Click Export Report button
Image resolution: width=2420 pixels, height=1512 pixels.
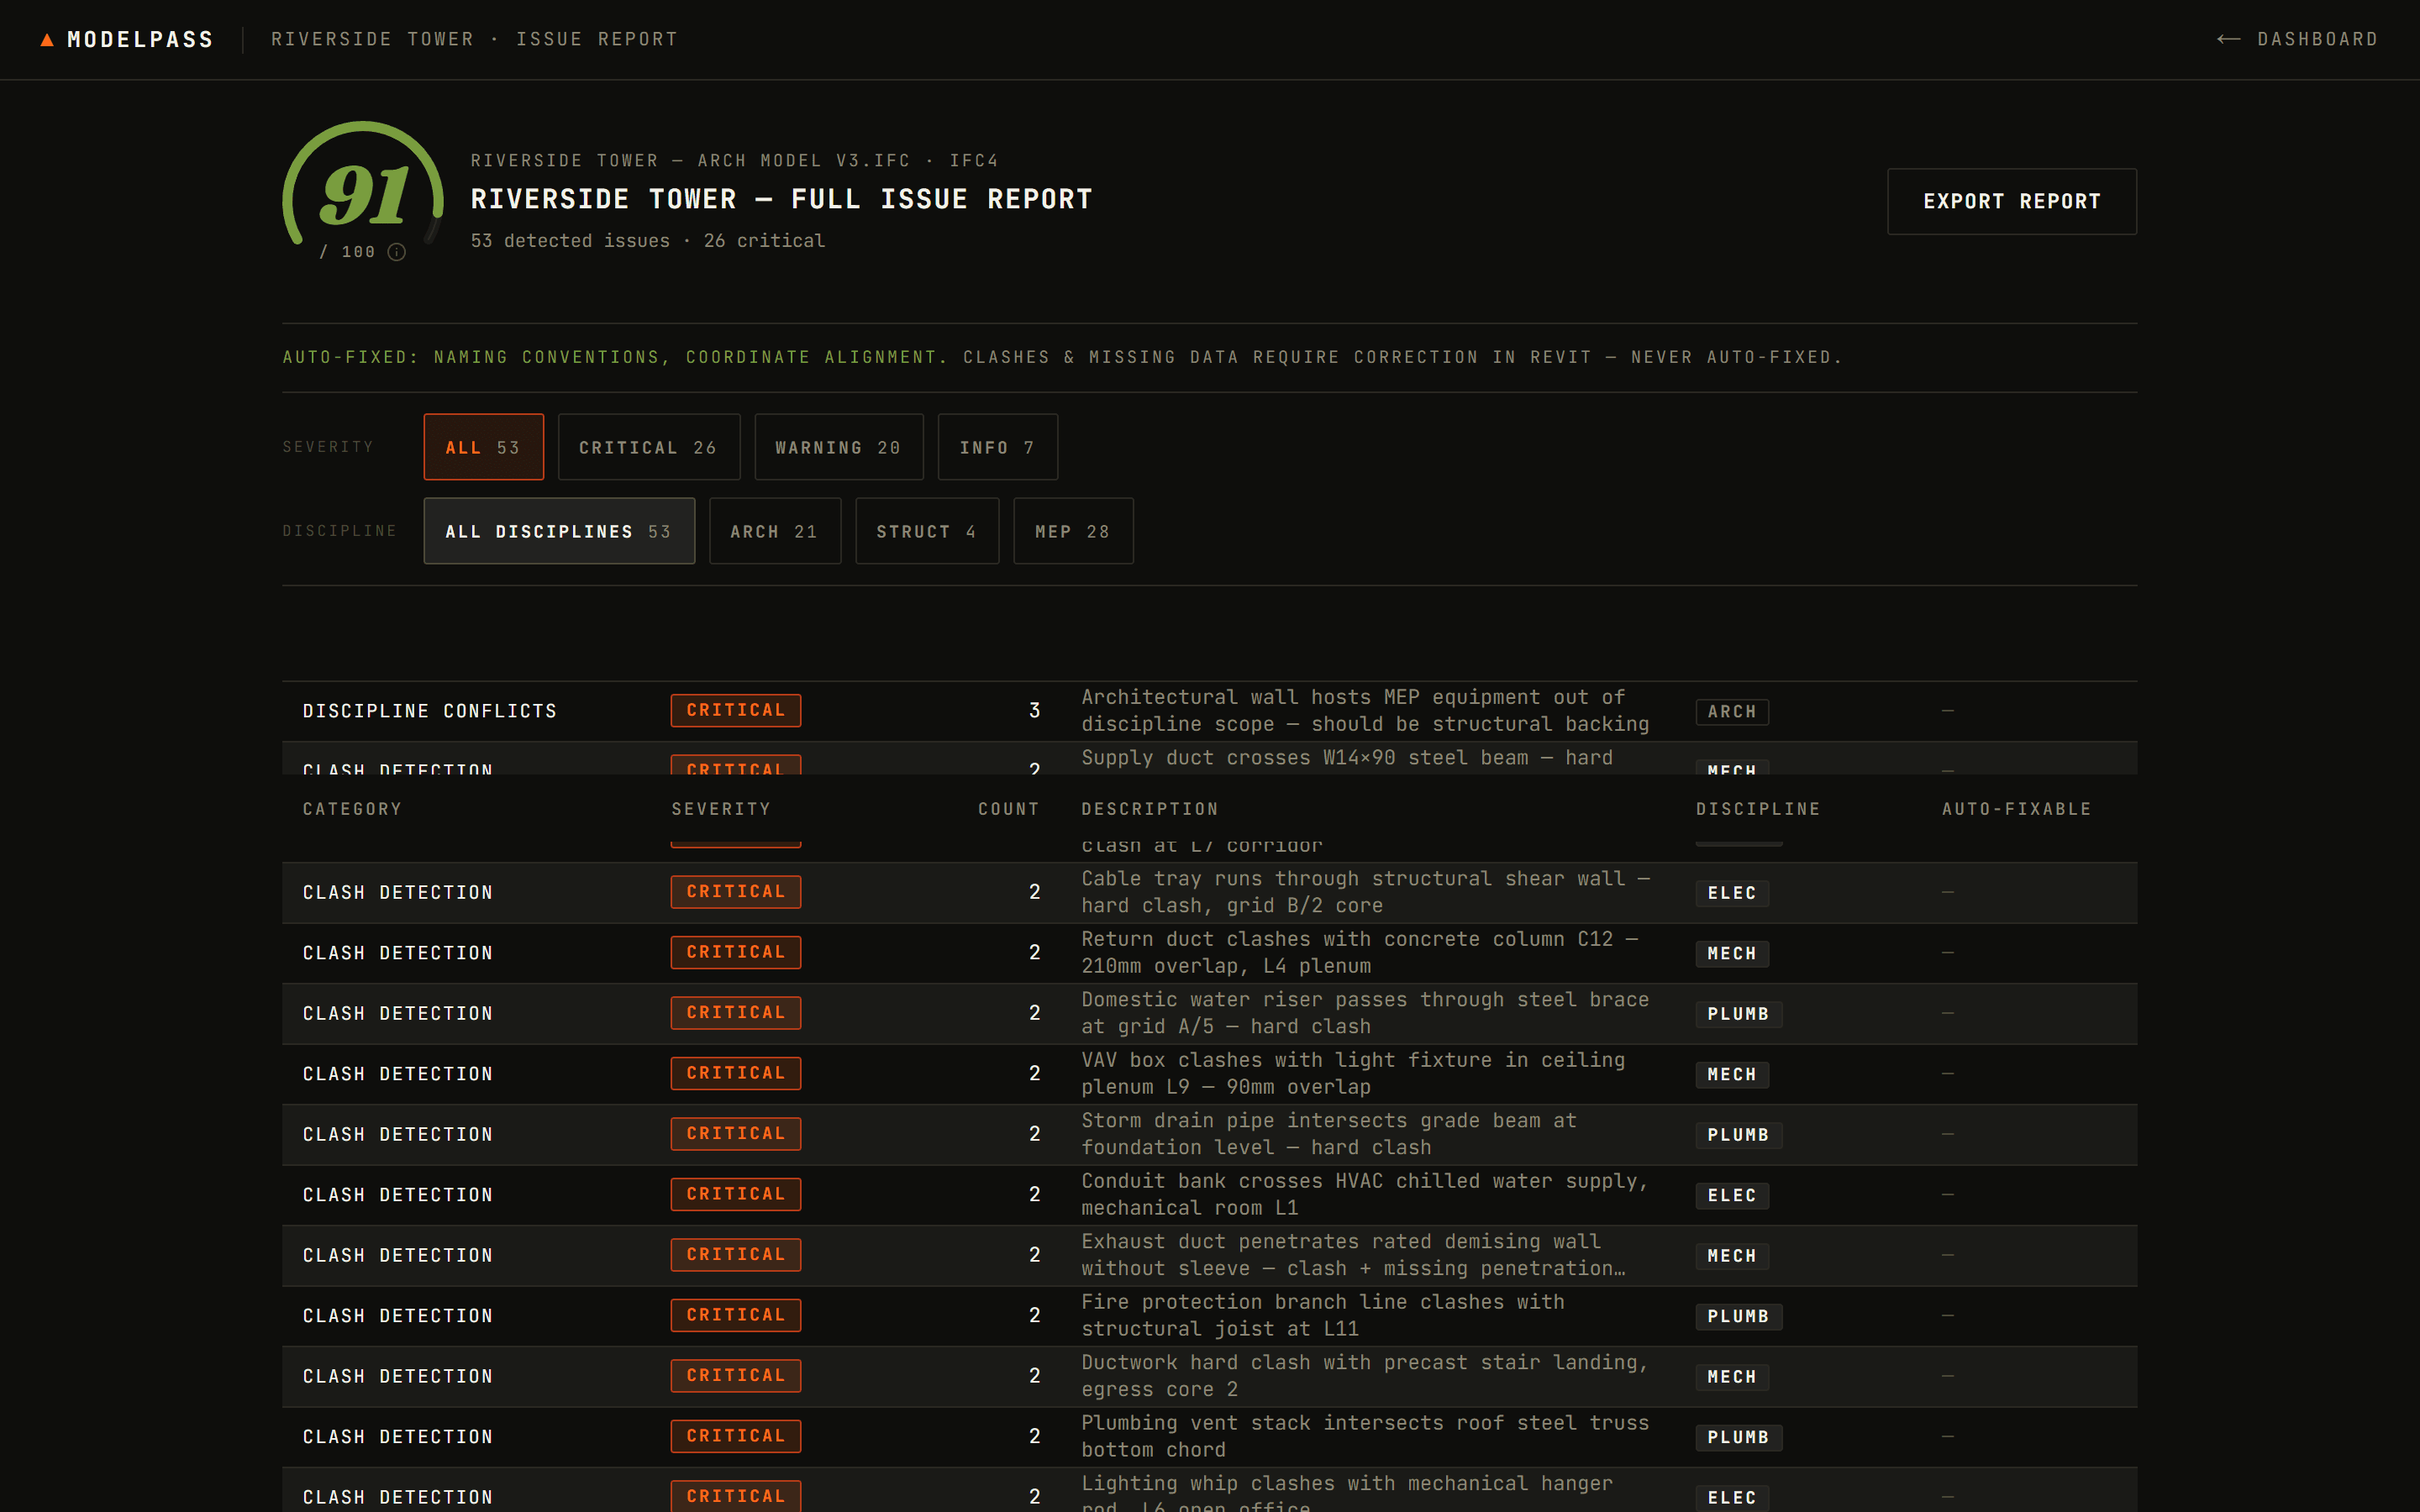2011,201
